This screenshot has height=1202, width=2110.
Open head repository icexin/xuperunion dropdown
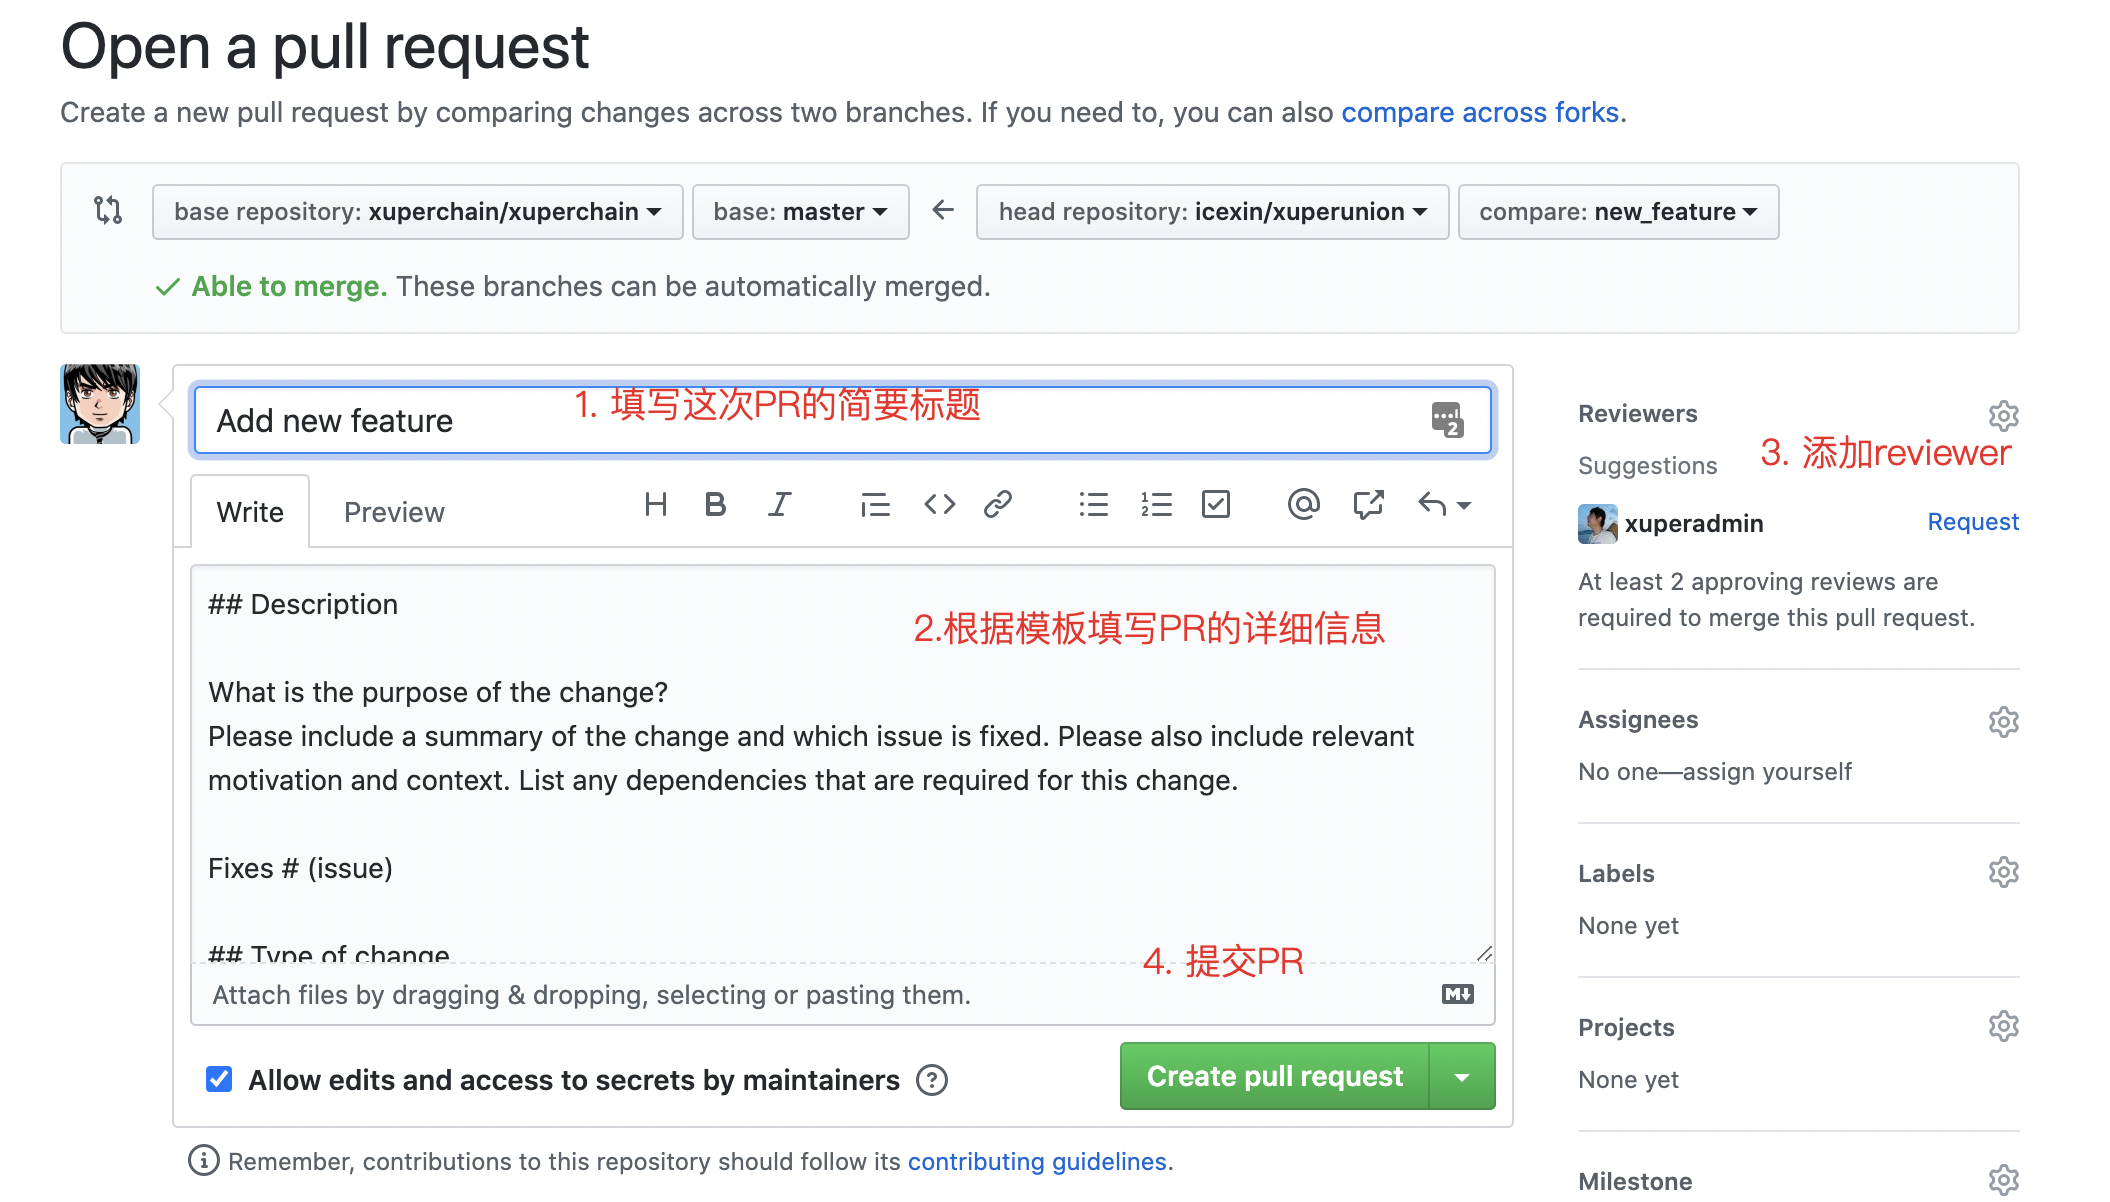point(1212,212)
